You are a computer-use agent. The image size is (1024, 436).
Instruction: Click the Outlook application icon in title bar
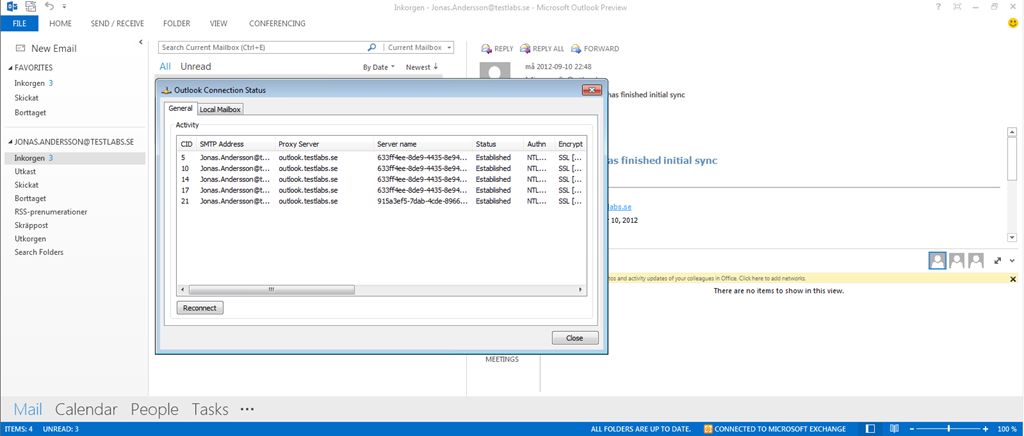(11, 7)
